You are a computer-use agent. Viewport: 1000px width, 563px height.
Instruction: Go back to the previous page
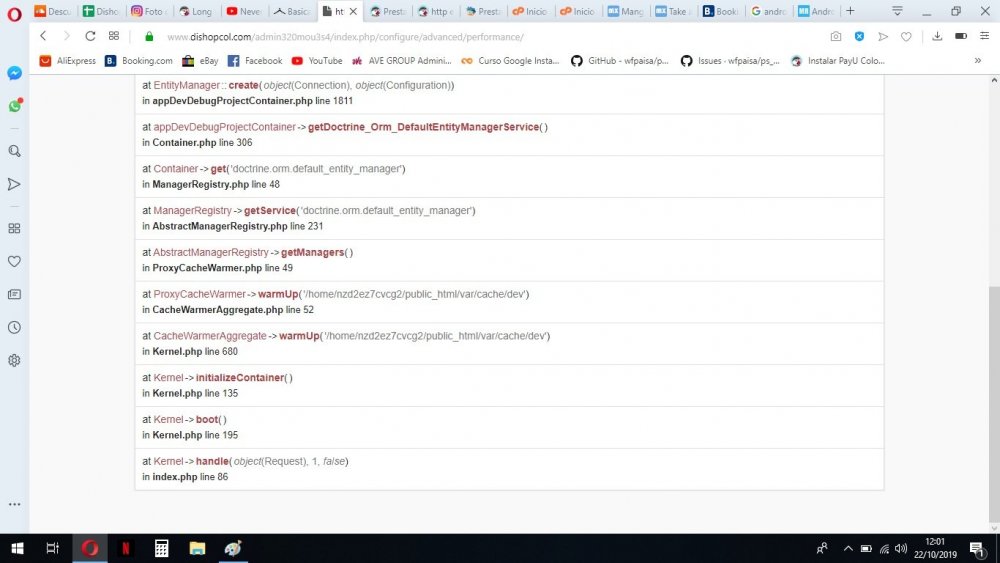[43, 36]
